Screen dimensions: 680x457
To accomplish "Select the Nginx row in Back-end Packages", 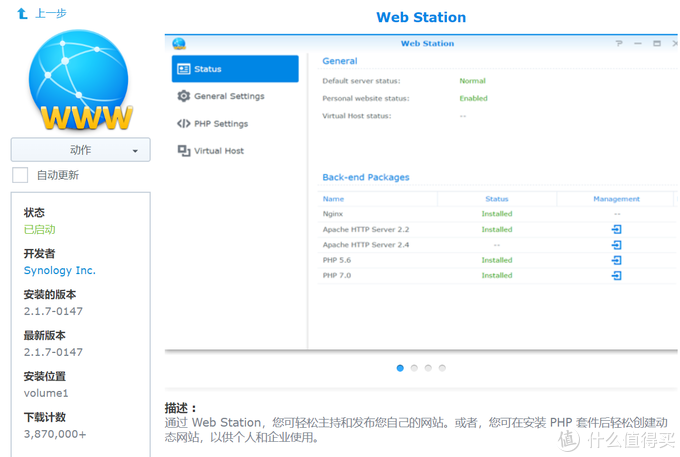I will point(497,214).
